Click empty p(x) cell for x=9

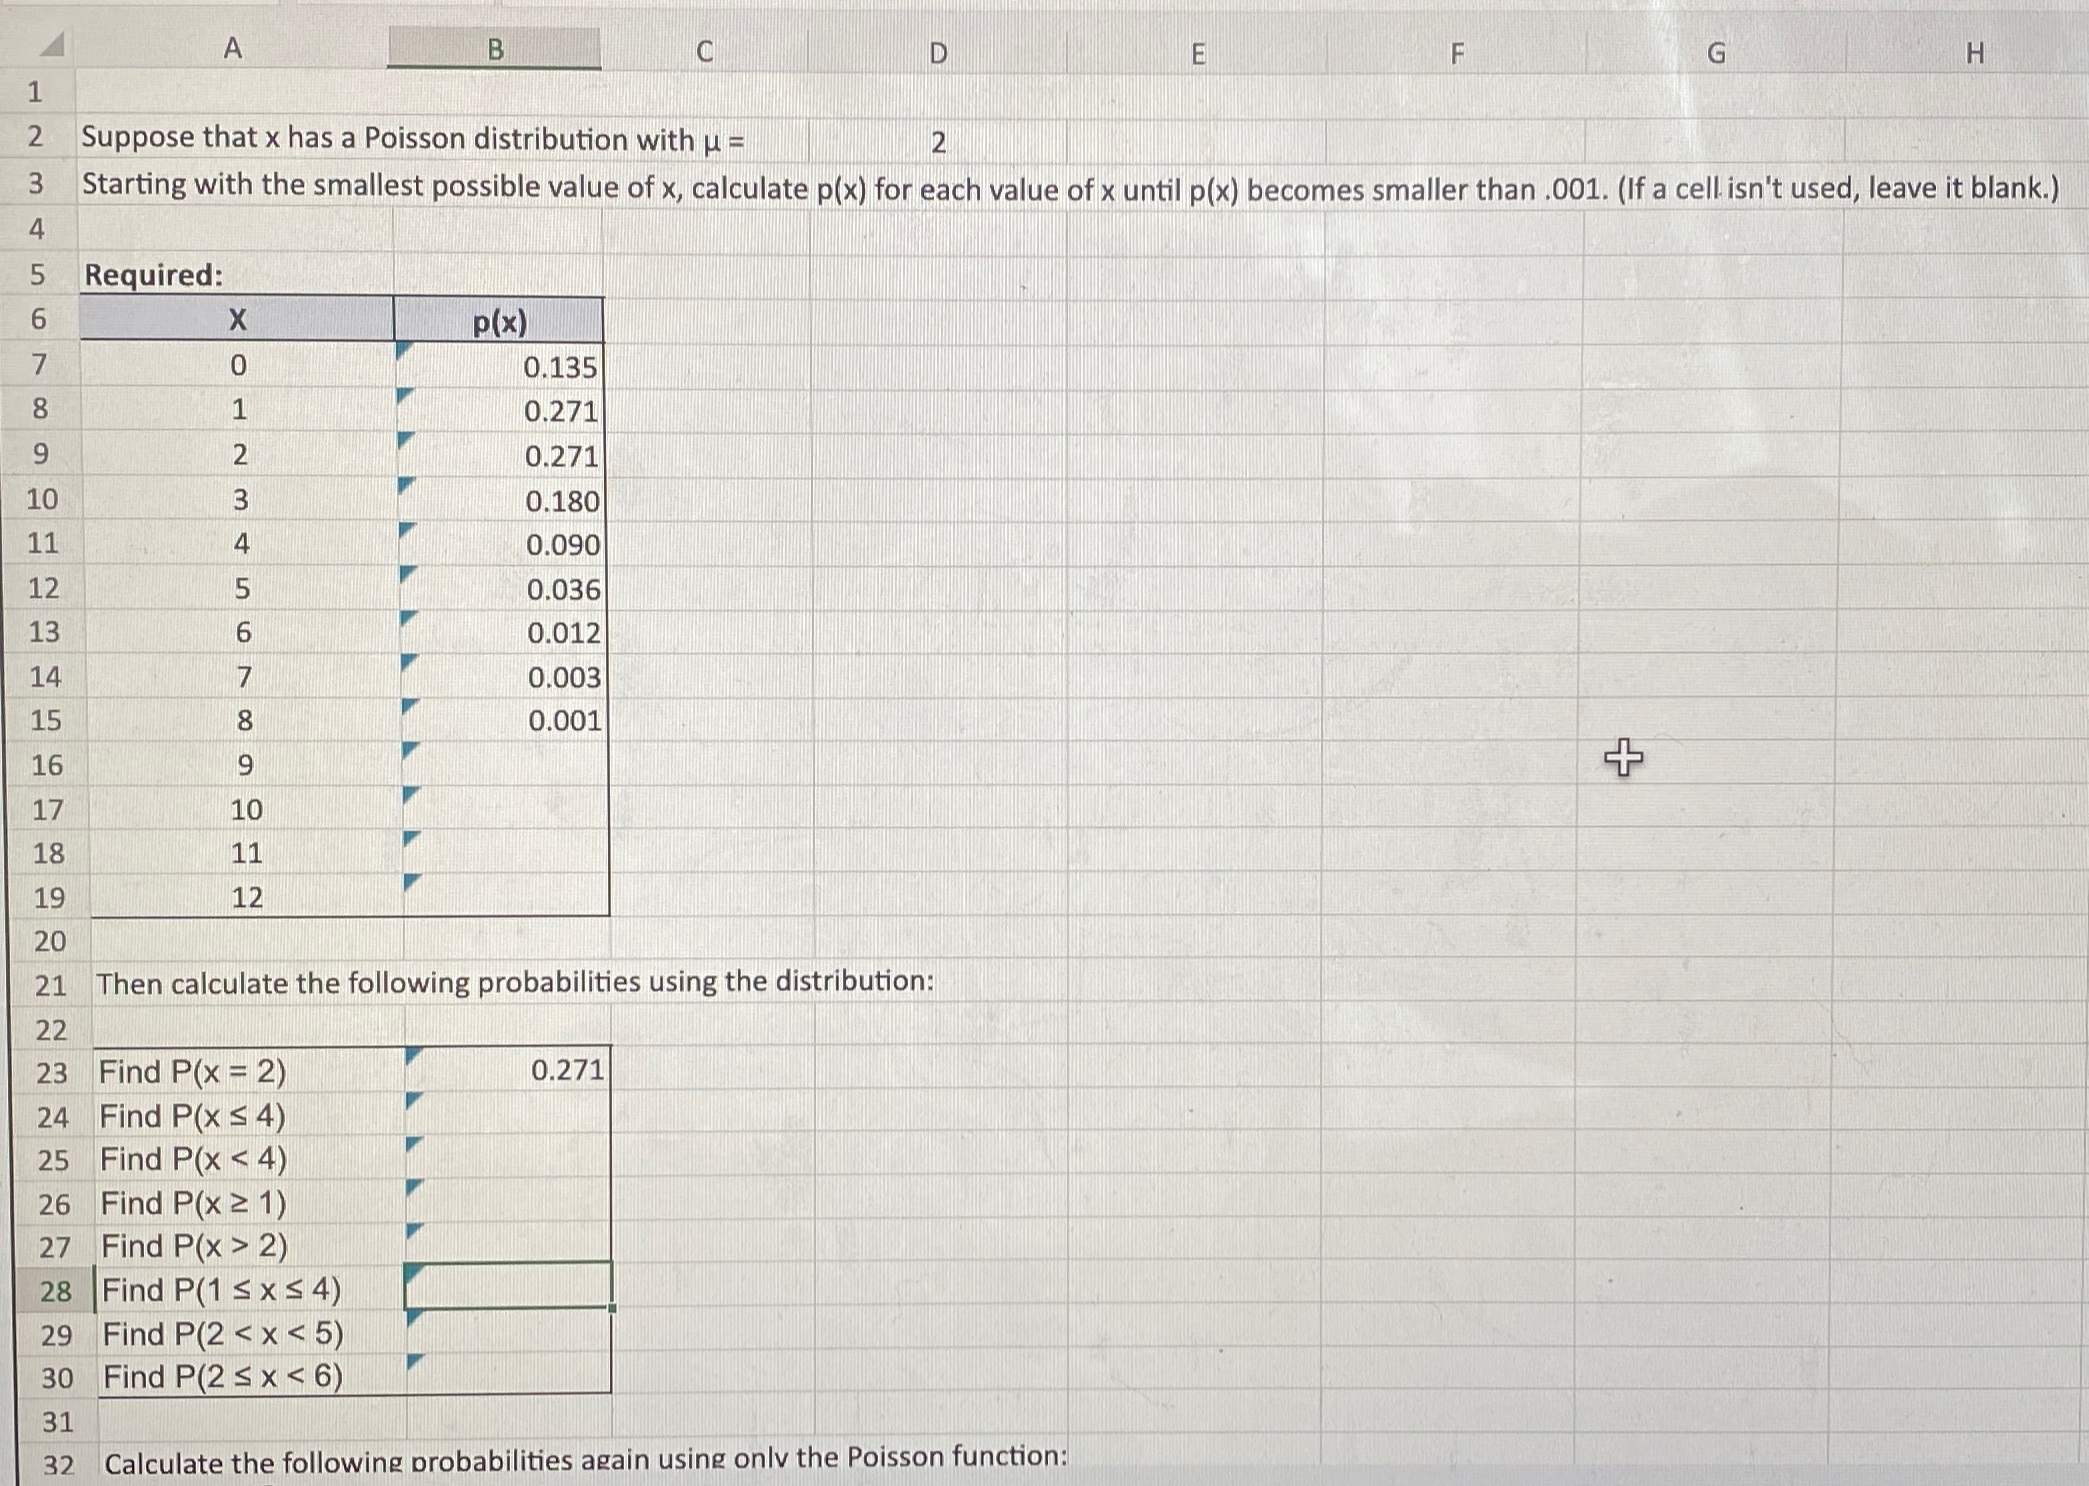point(506,765)
